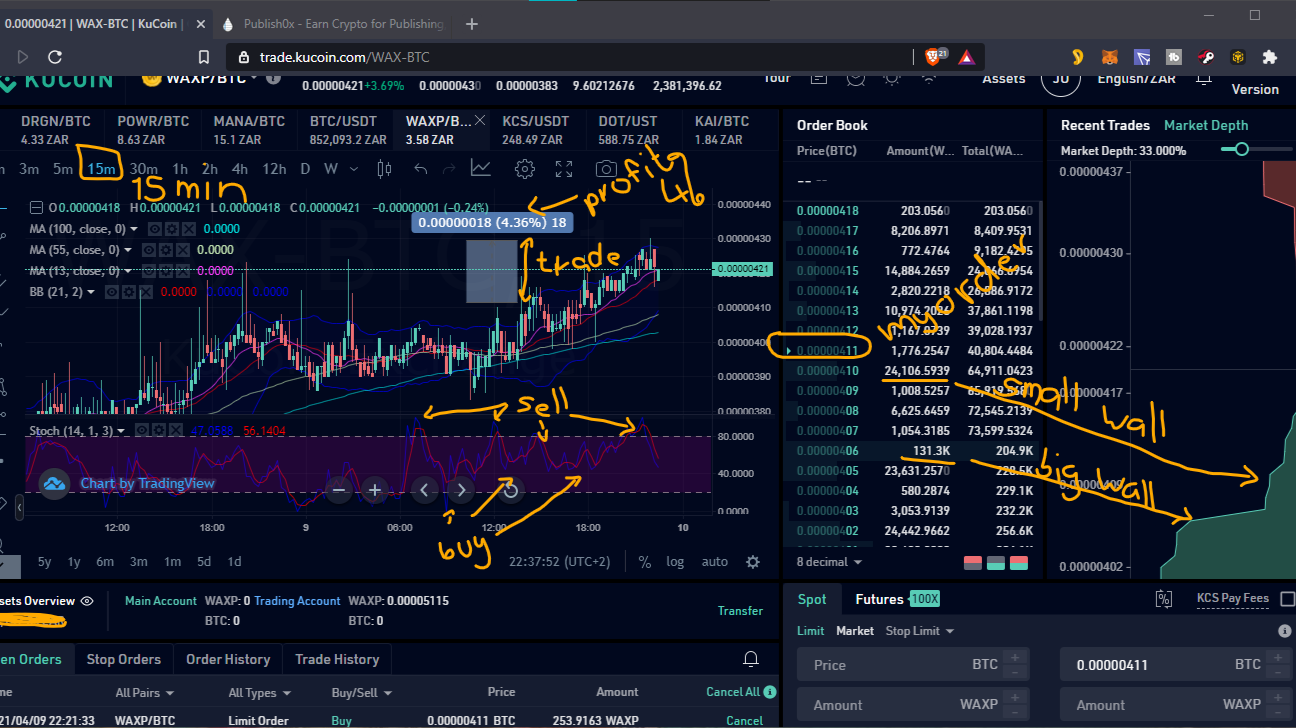Viewport: 1296px width, 728px height.
Task: Zoom out the chart with minus button
Action: pos(339,490)
